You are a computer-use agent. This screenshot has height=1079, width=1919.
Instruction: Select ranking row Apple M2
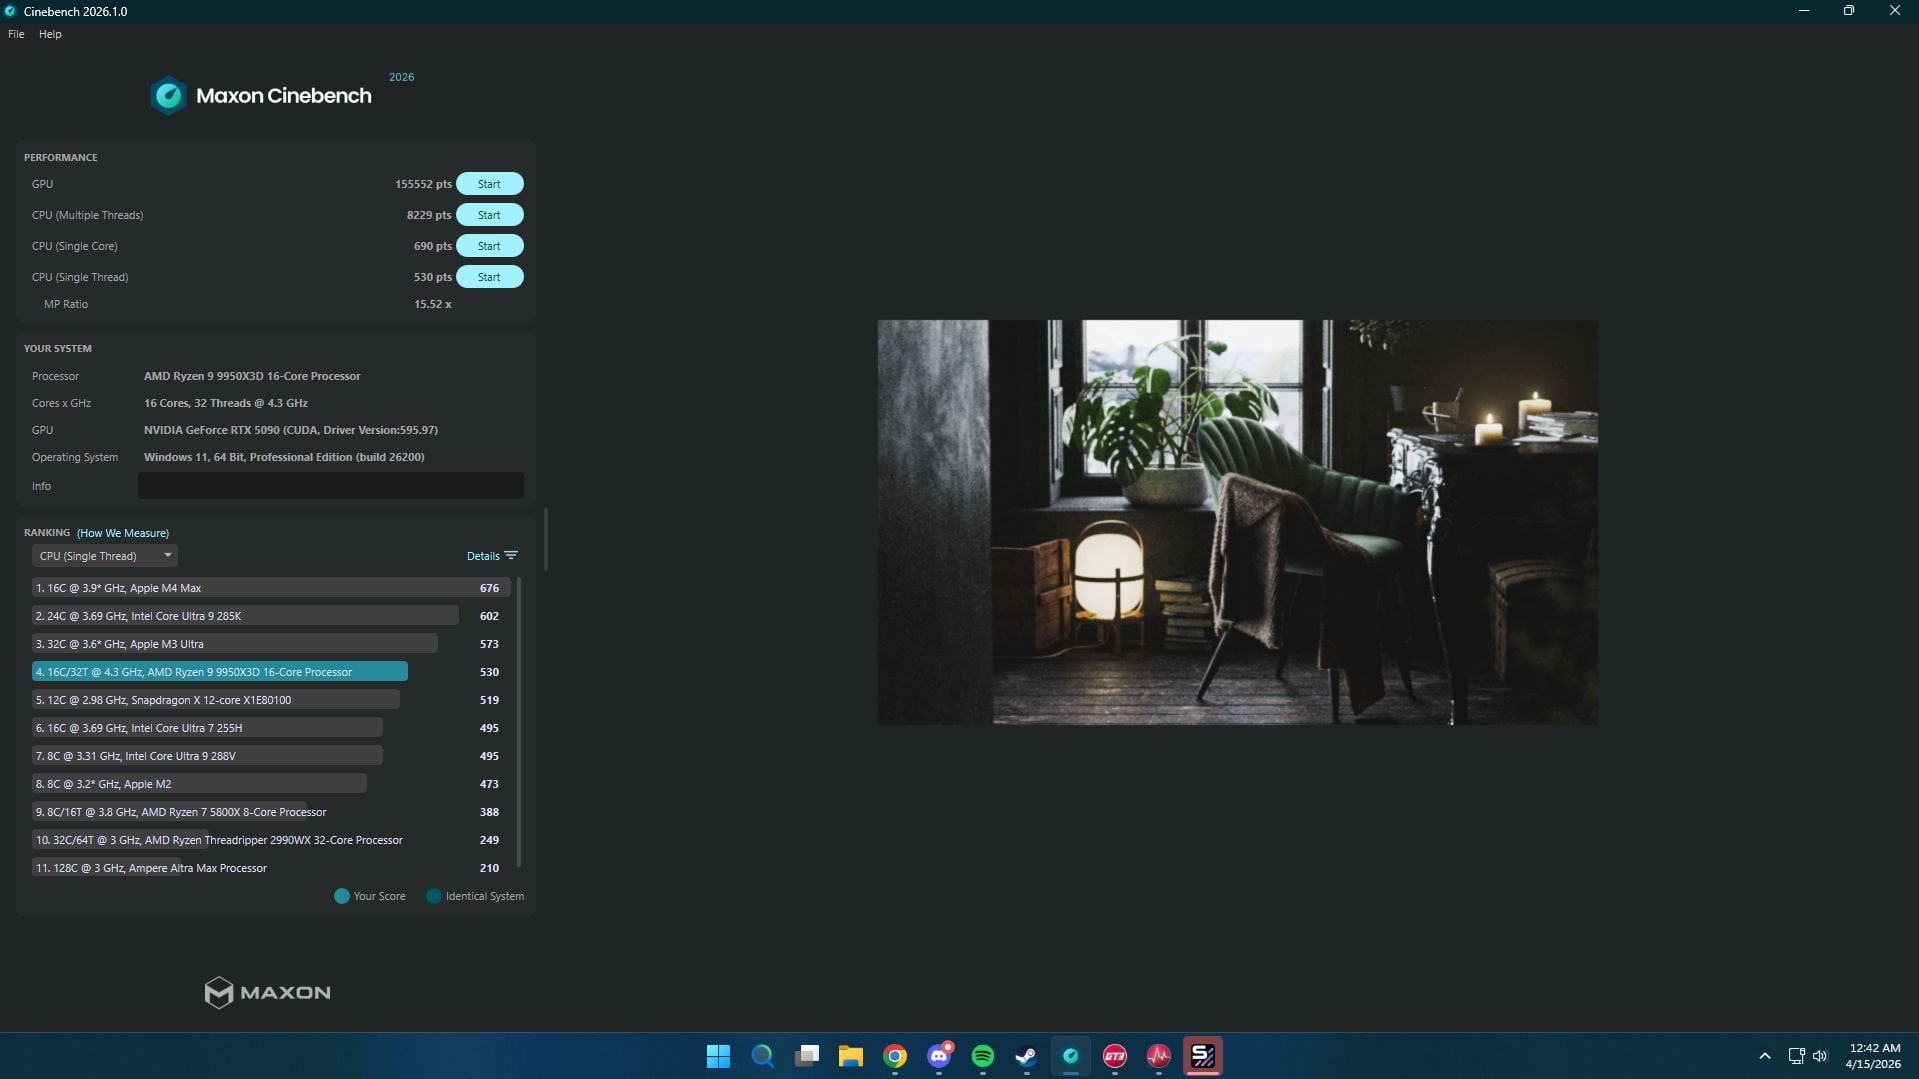[272, 784]
